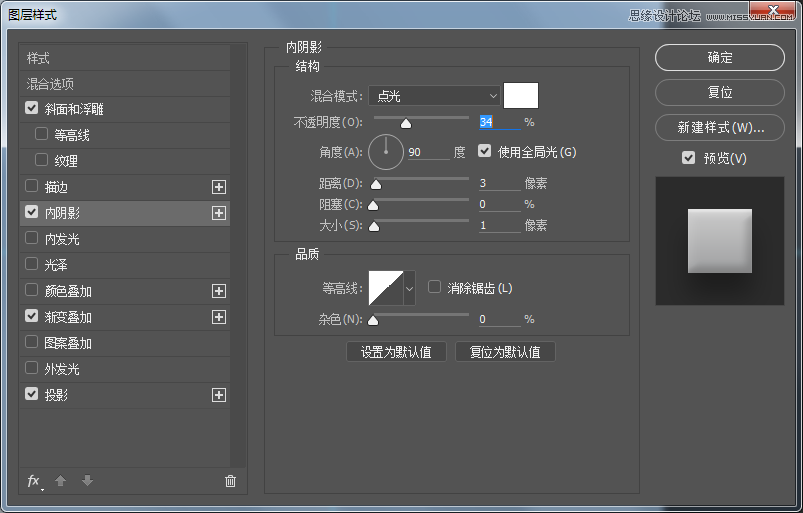Enable the 等高线 sub-option checkbox
Viewport: 803px width, 513px height.
point(41,134)
